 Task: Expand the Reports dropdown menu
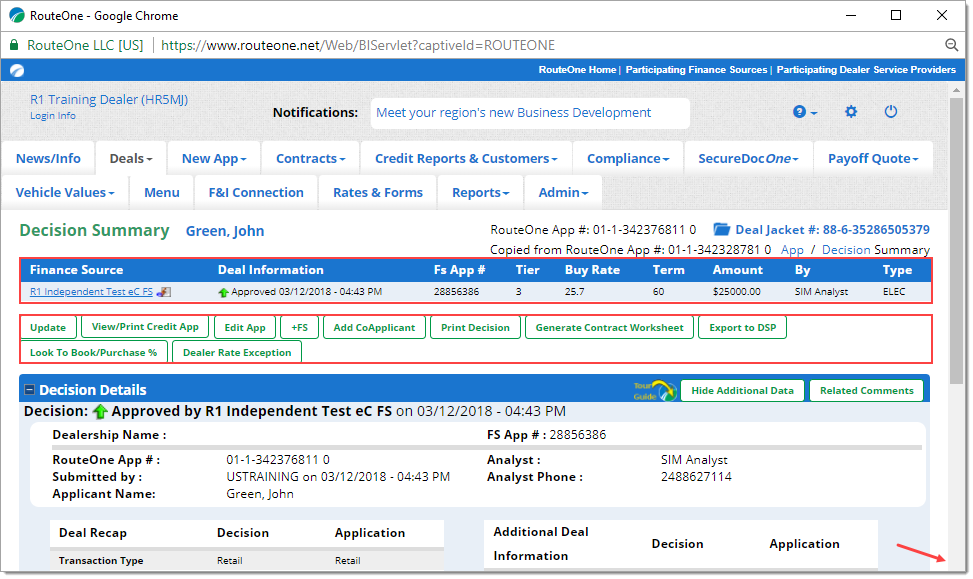(x=480, y=193)
